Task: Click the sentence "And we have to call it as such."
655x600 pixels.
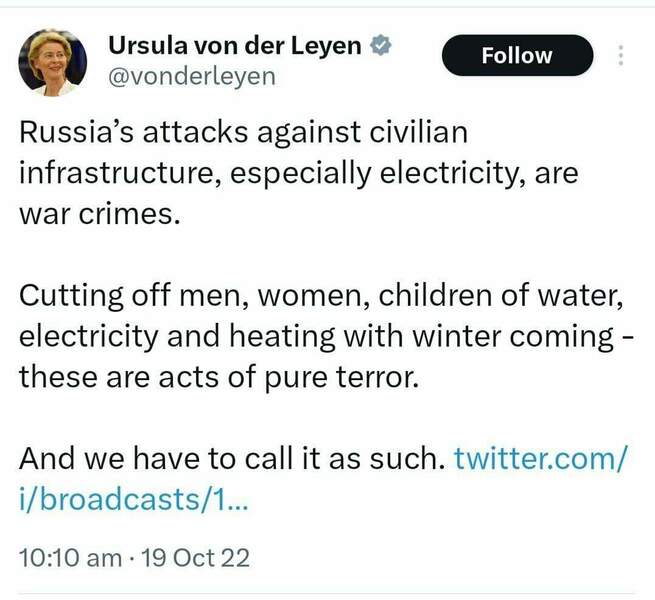Action: coord(232,459)
